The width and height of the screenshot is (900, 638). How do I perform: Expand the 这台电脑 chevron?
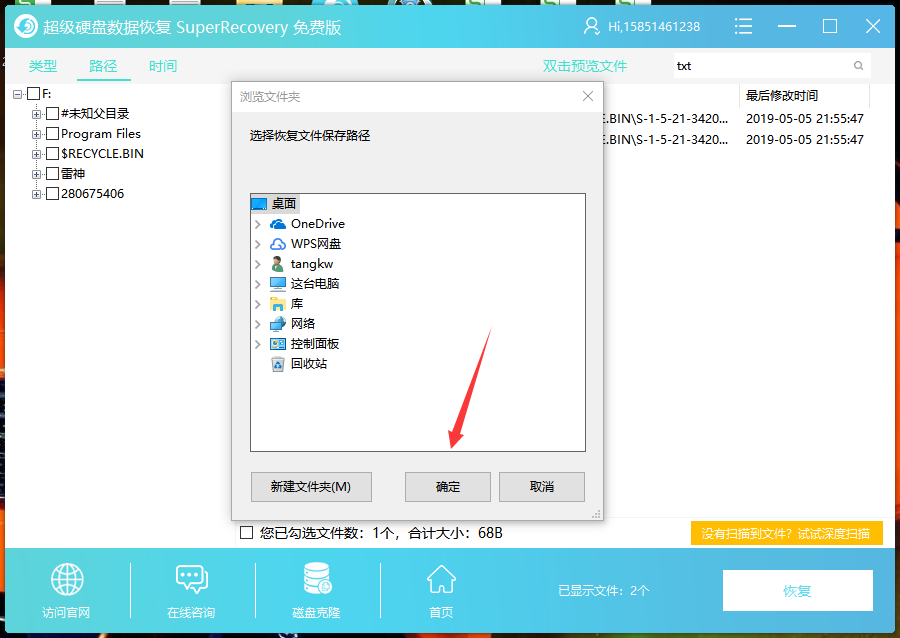(258, 285)
